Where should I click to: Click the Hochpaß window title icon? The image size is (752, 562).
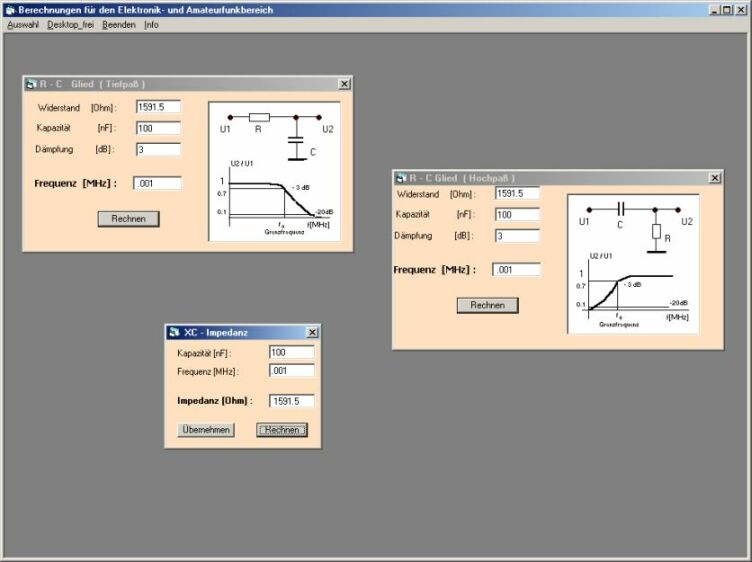pos(401,177)
